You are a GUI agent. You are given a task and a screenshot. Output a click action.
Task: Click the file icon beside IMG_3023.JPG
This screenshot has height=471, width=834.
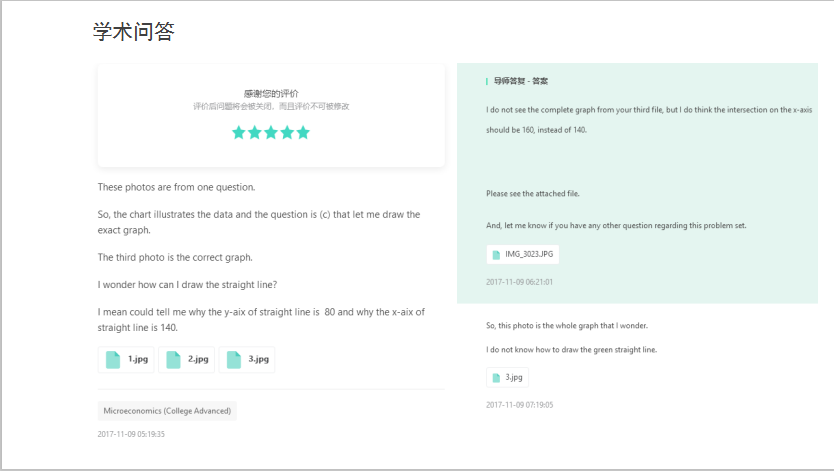tap(496, 255)
